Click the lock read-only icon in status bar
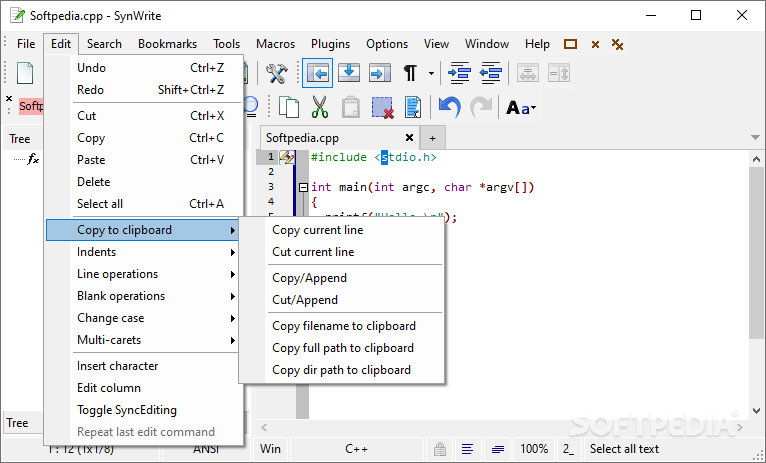 point(440,449)
